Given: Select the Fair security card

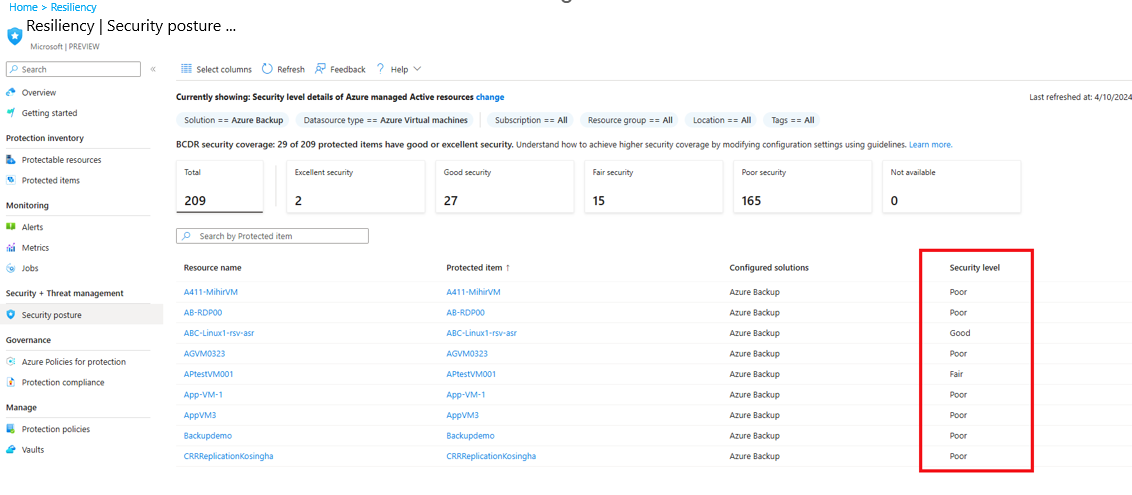Looking at the screenshot, I should point(653,187).
